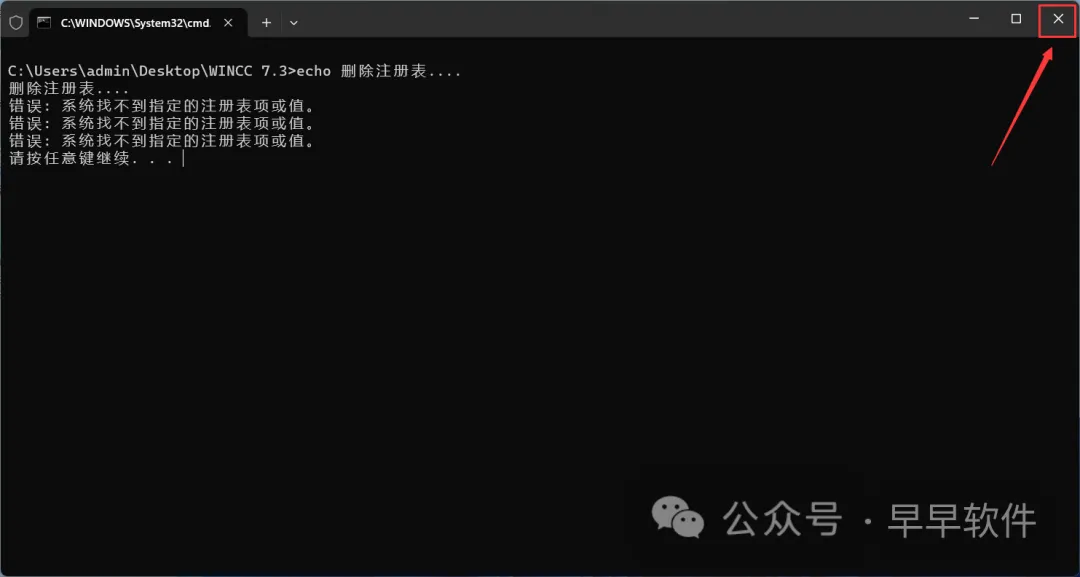
Task: Click the WeChat logo in the watermark
Action: 678,517
